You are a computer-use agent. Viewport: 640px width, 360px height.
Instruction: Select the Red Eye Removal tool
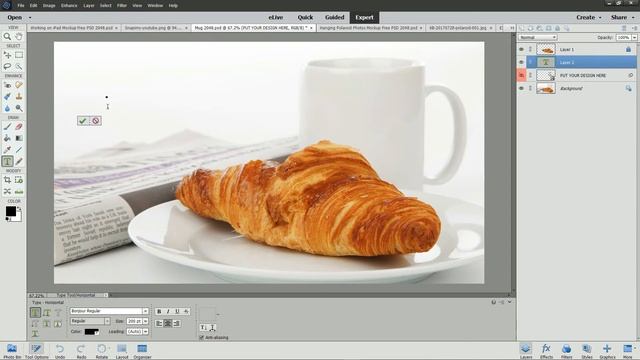coord(7,85)
